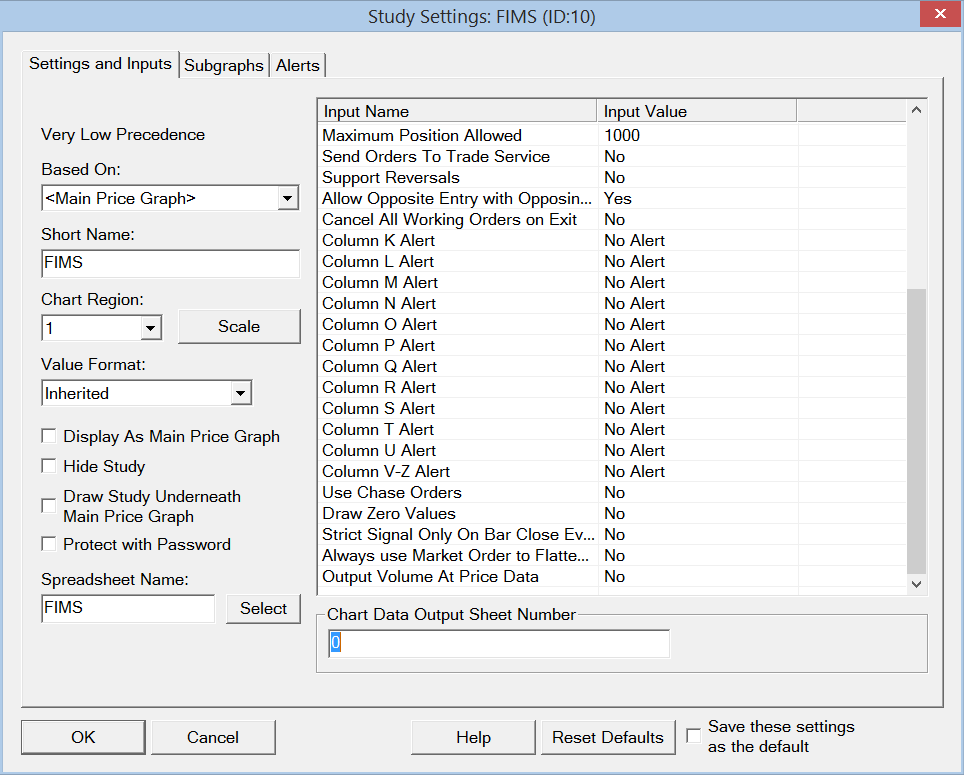Open the Value Format dropdown

(x=240, y=394)
